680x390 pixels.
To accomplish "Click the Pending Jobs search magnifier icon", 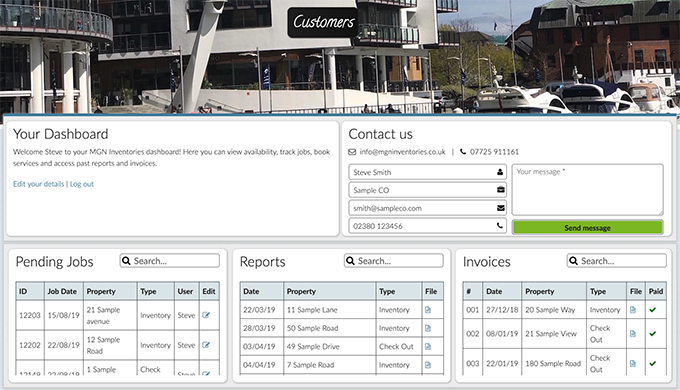I will tap(126, 261).
